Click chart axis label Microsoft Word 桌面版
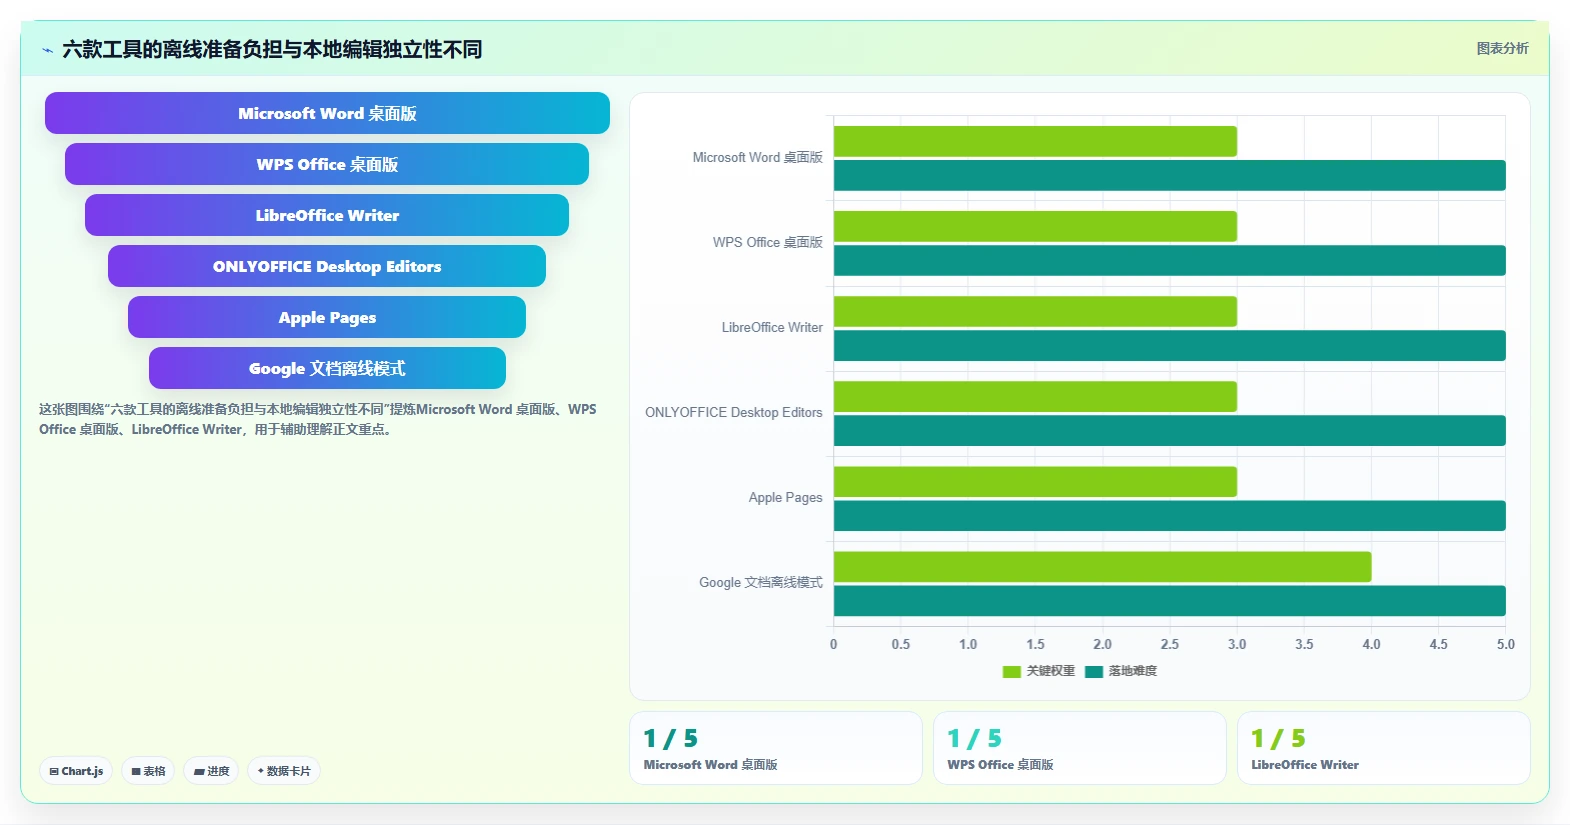This screenshot has width=1570, height=825. [757, 158]
